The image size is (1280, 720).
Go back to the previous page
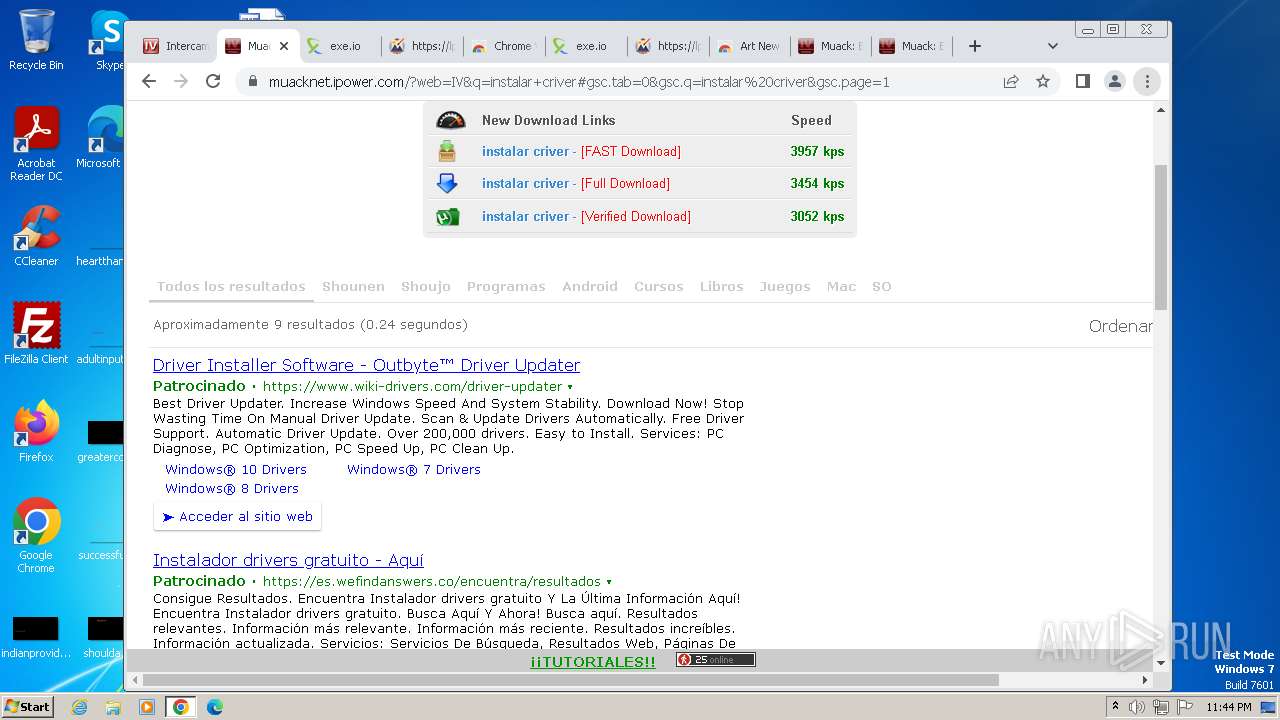tap(149, 81)
